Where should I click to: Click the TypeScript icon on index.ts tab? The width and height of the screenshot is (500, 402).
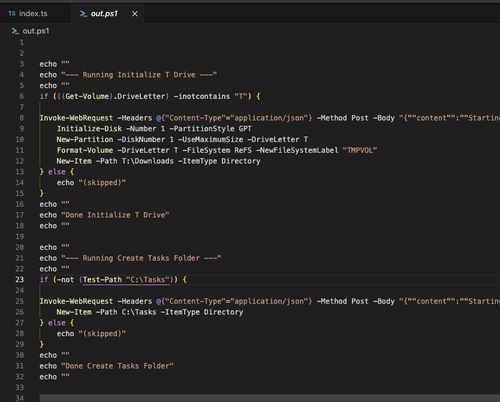click(x=12, y=14)
